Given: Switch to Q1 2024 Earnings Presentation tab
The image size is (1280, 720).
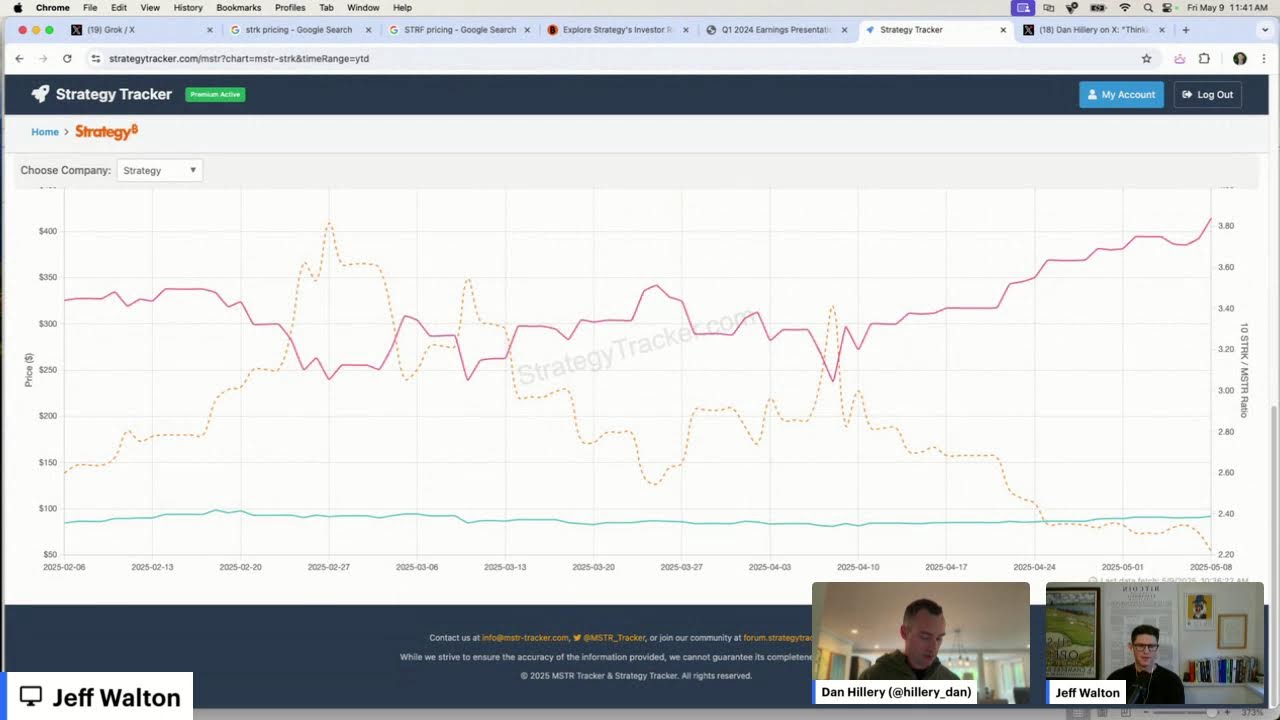Looking at the screenshot, I should click(x=775, y=30).
